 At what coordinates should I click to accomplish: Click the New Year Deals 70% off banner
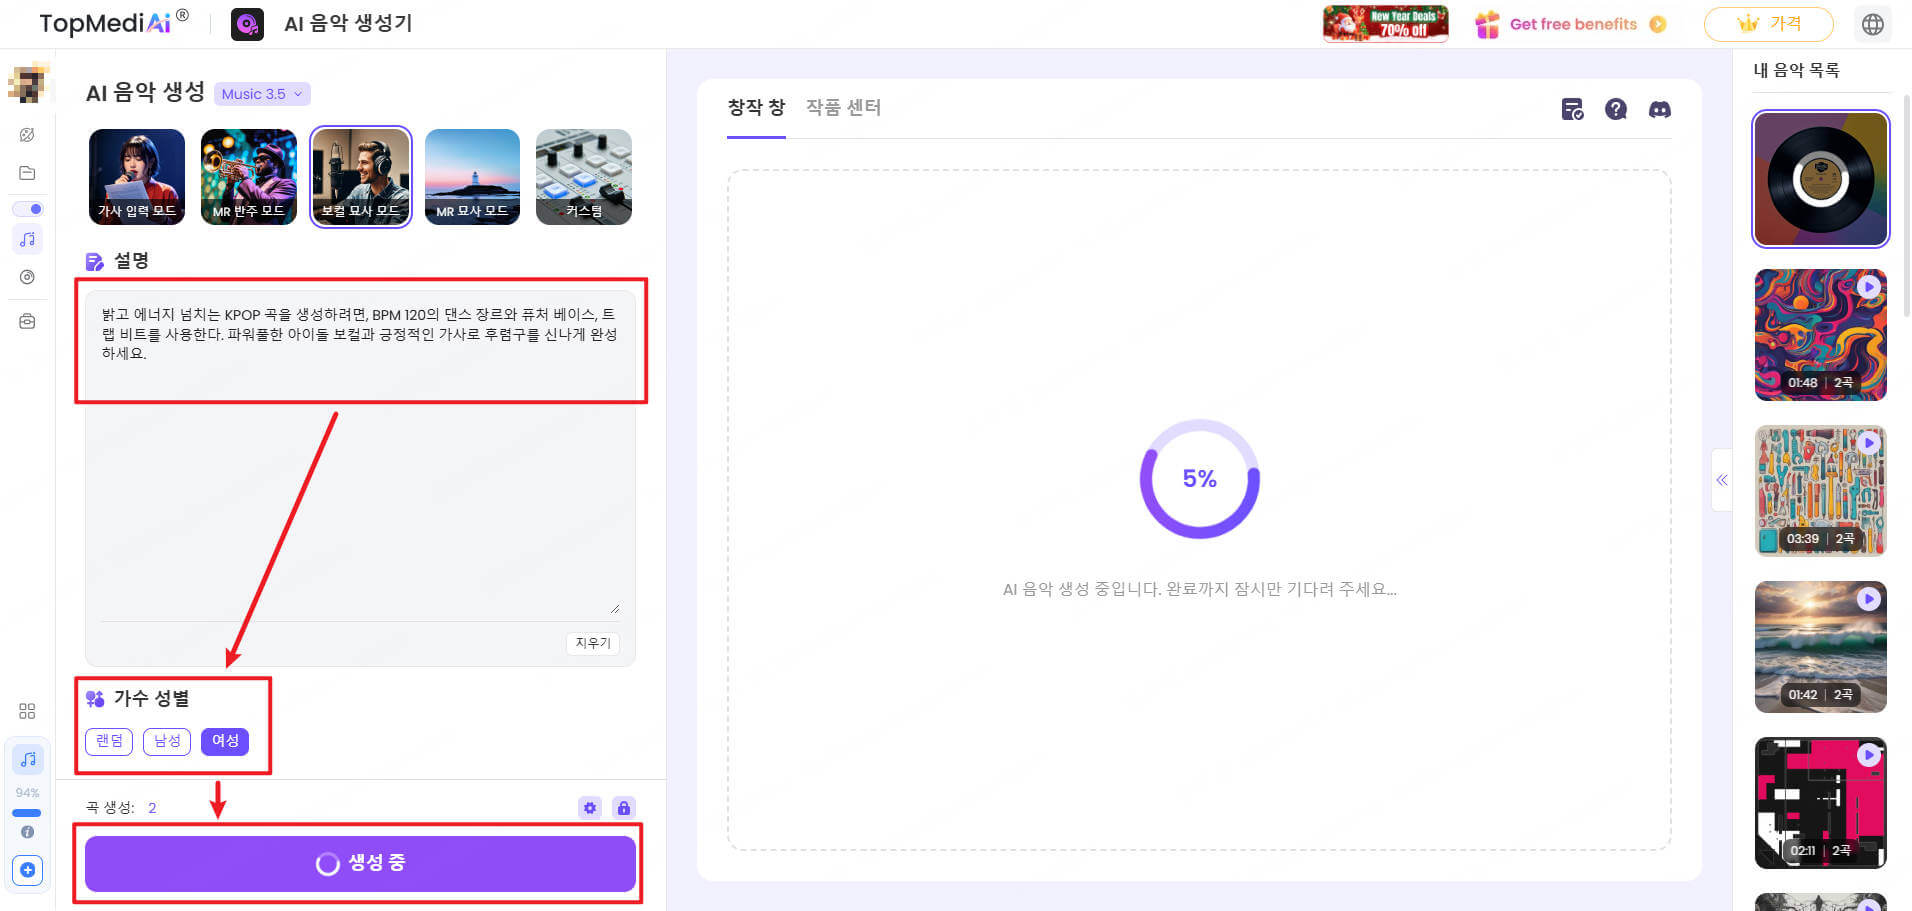point(1385,23)
